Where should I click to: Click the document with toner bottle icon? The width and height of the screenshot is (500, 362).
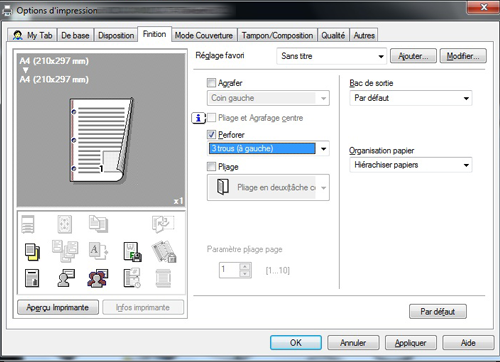[32, 278]
